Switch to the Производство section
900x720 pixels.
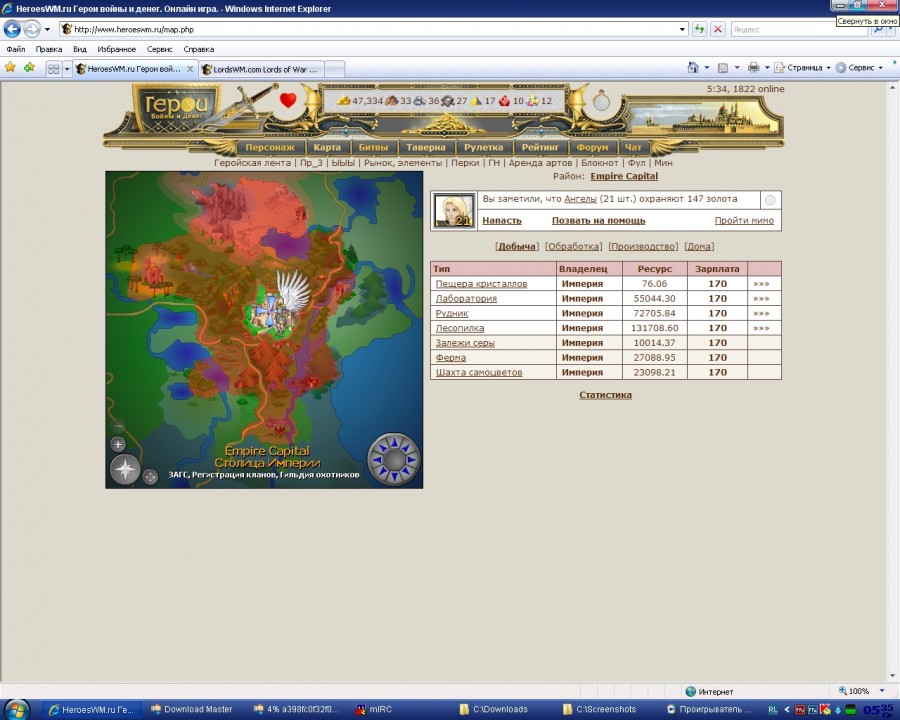point(643,246)
